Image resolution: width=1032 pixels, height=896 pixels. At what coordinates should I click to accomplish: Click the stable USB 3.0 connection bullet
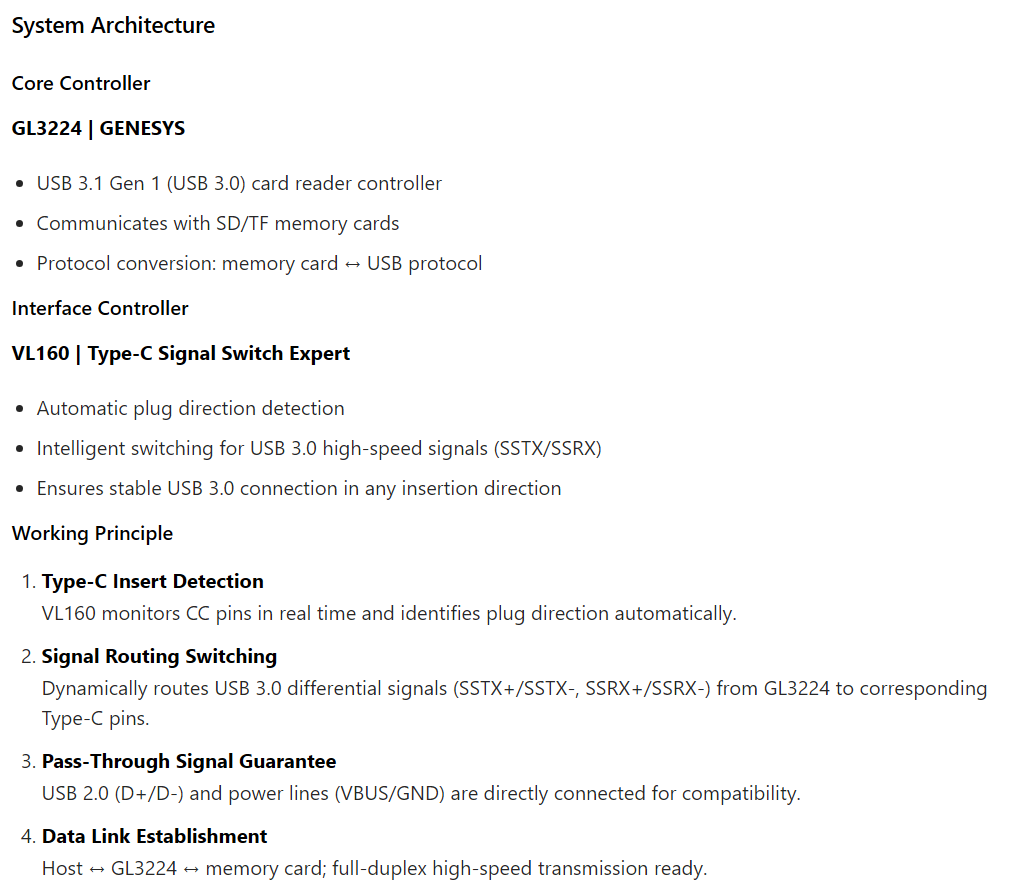click(x=299, y=488)
